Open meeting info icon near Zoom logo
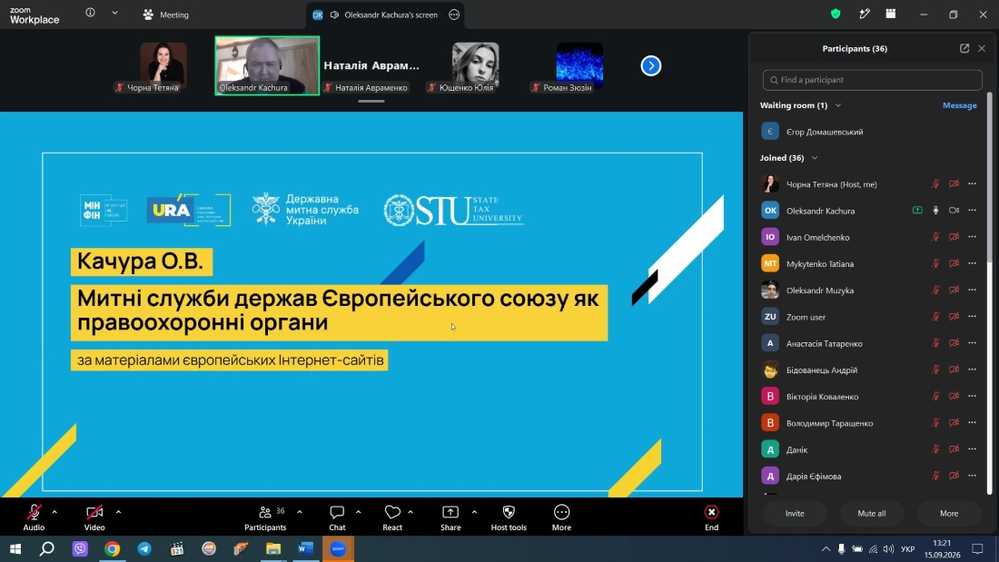This screenshot has height=562, width=999. (x=90, y=13)
